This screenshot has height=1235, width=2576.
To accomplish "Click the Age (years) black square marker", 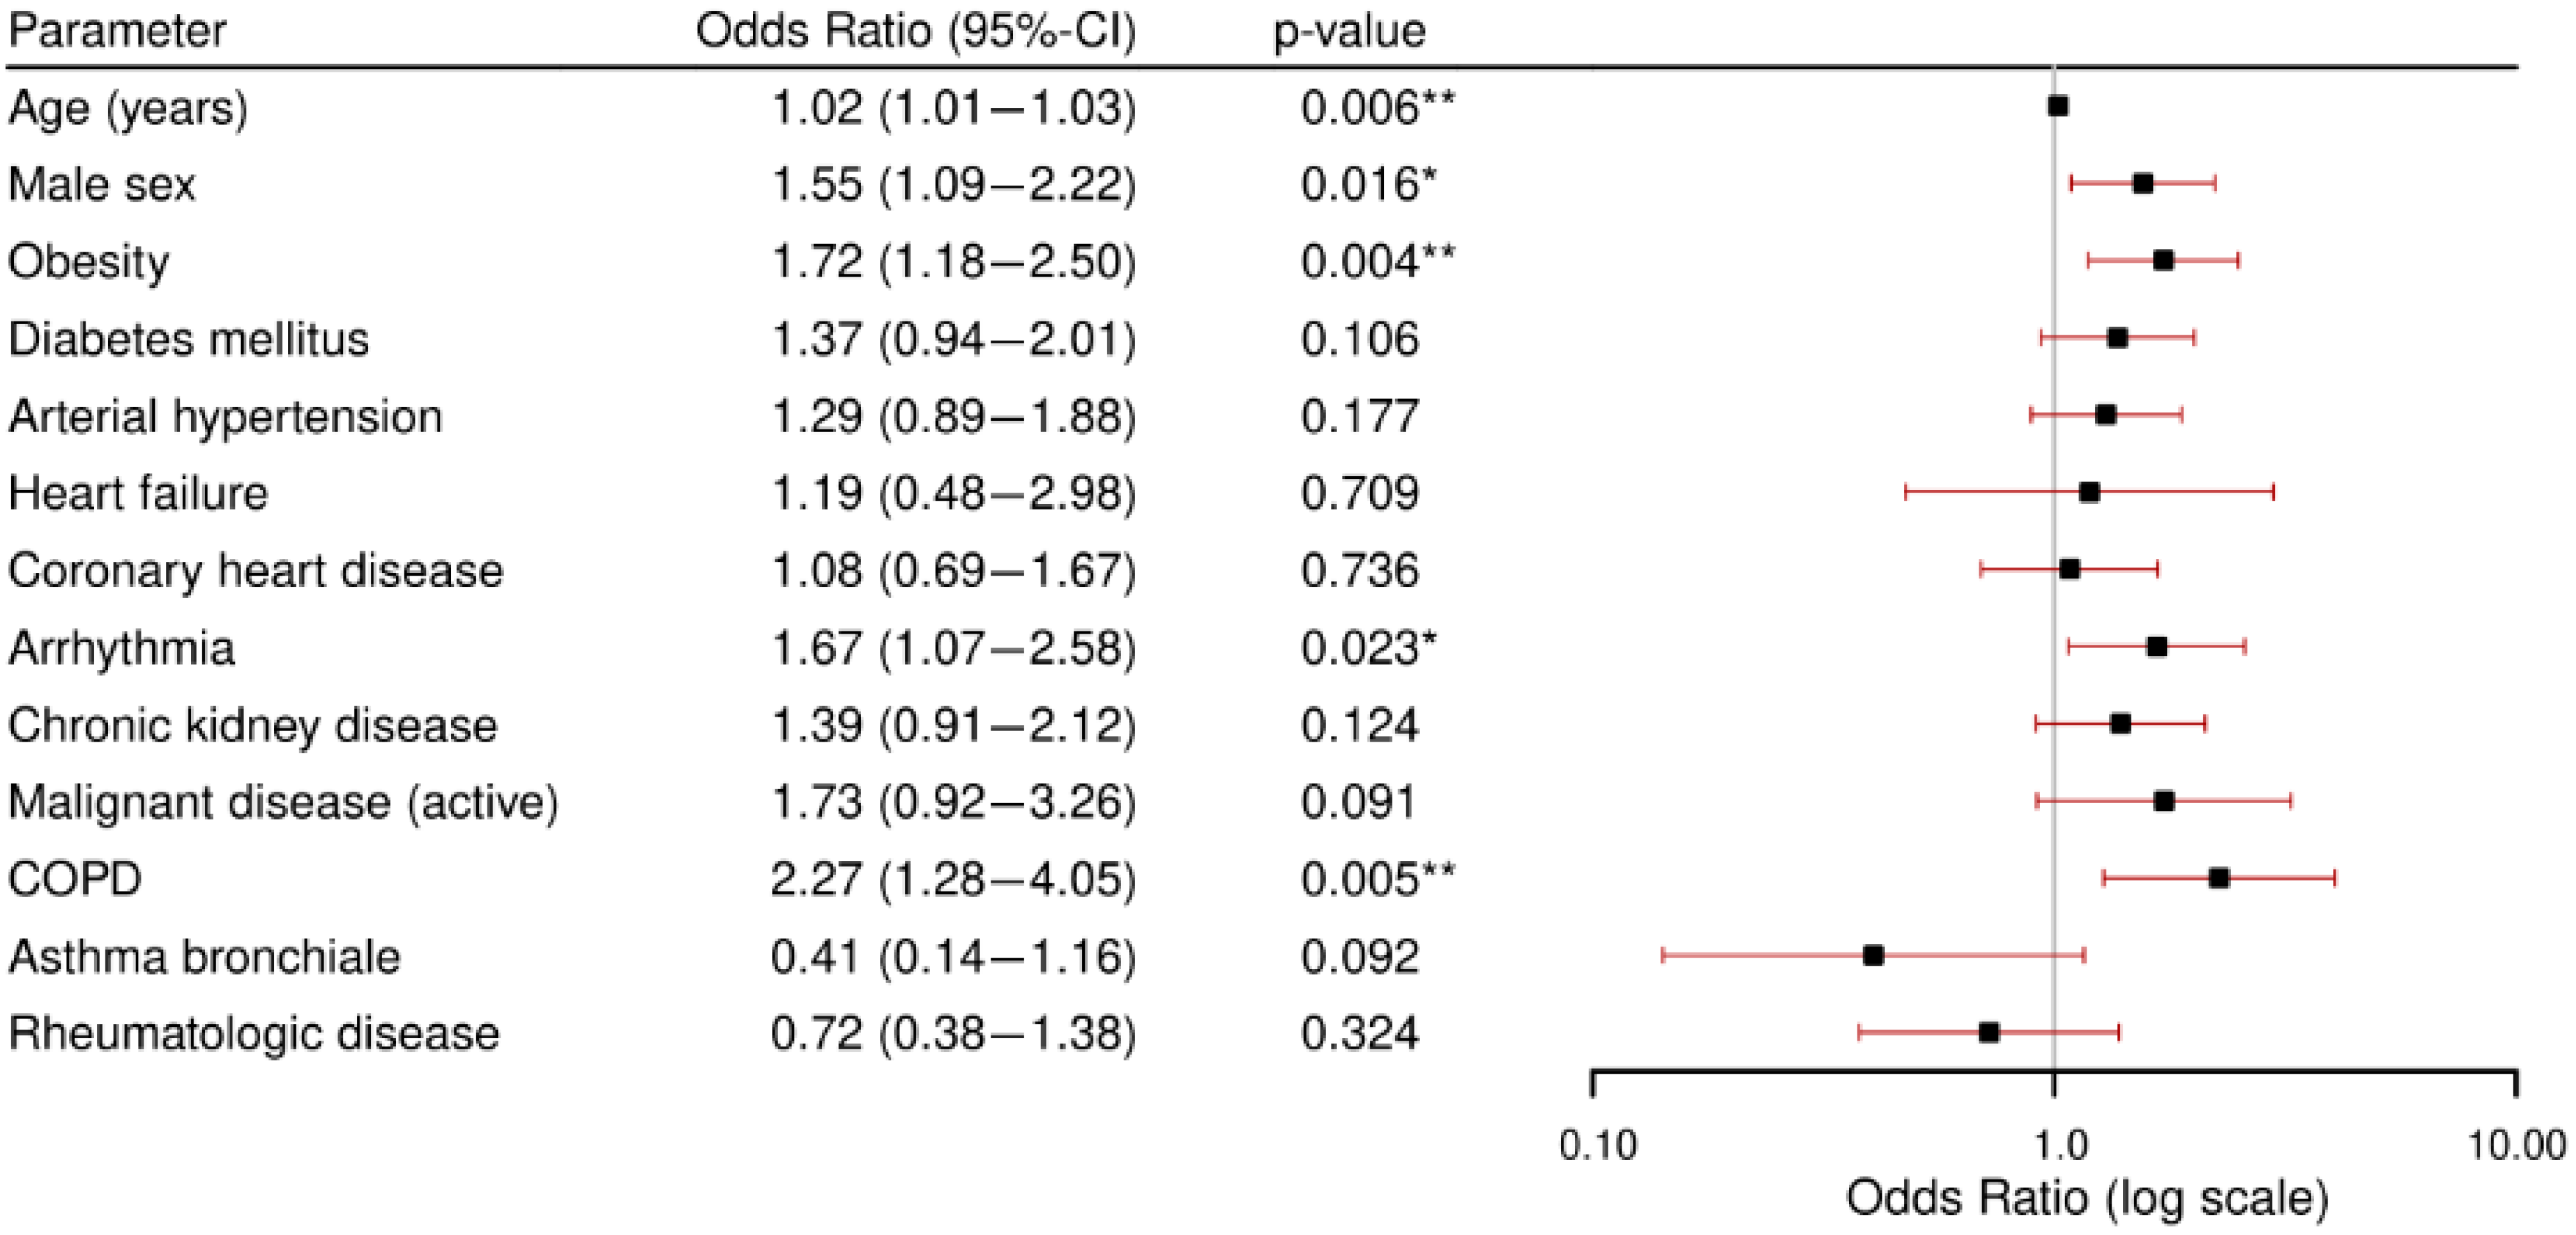I will click(2057, 106).
